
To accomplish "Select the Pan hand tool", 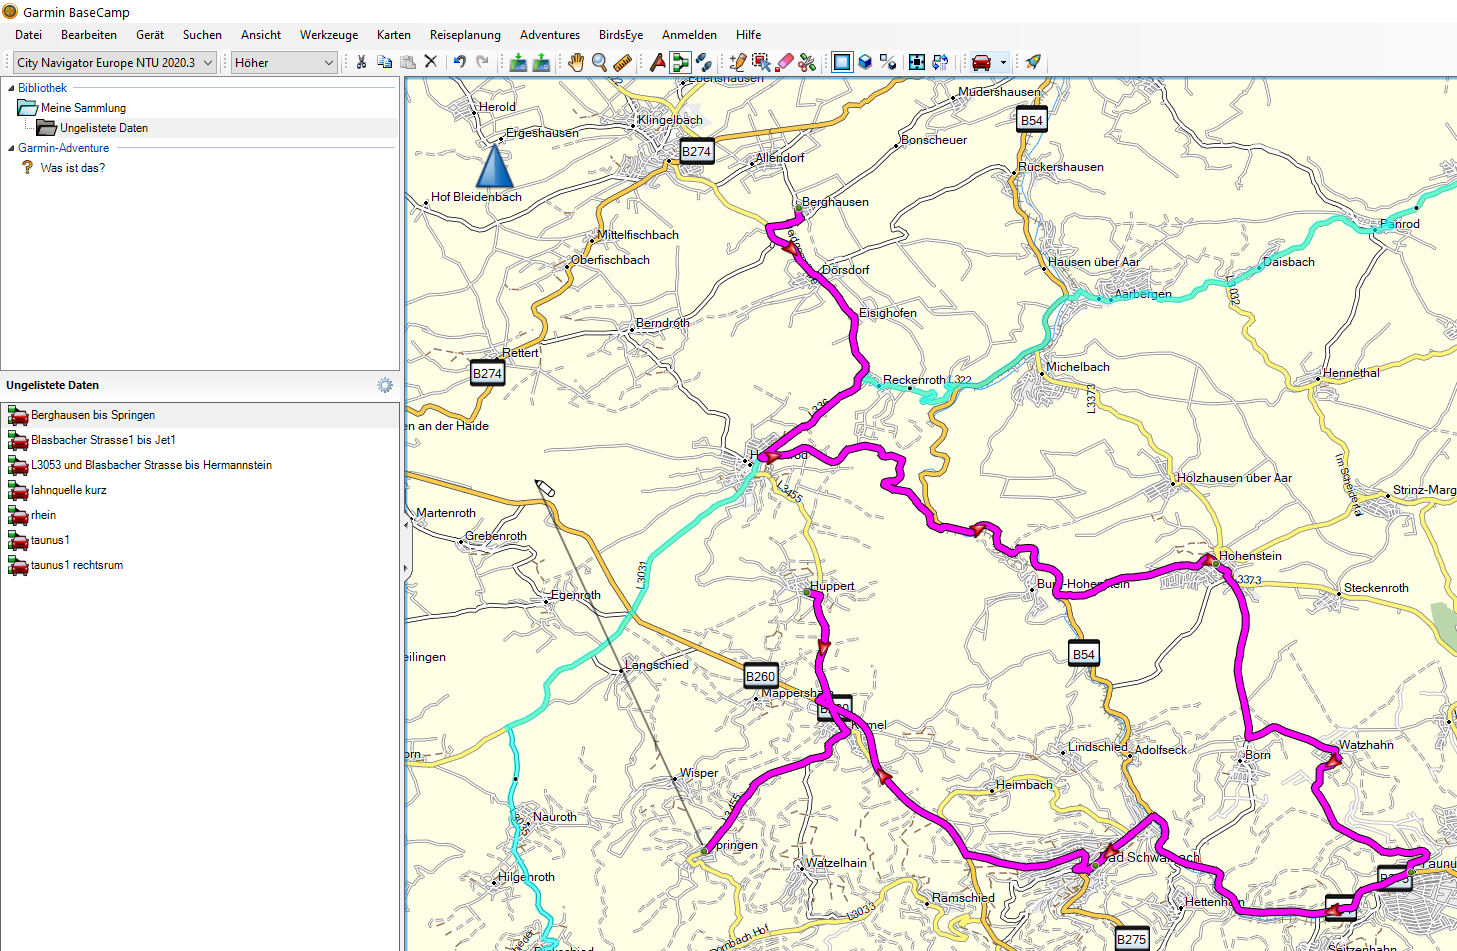I will 576,62.
